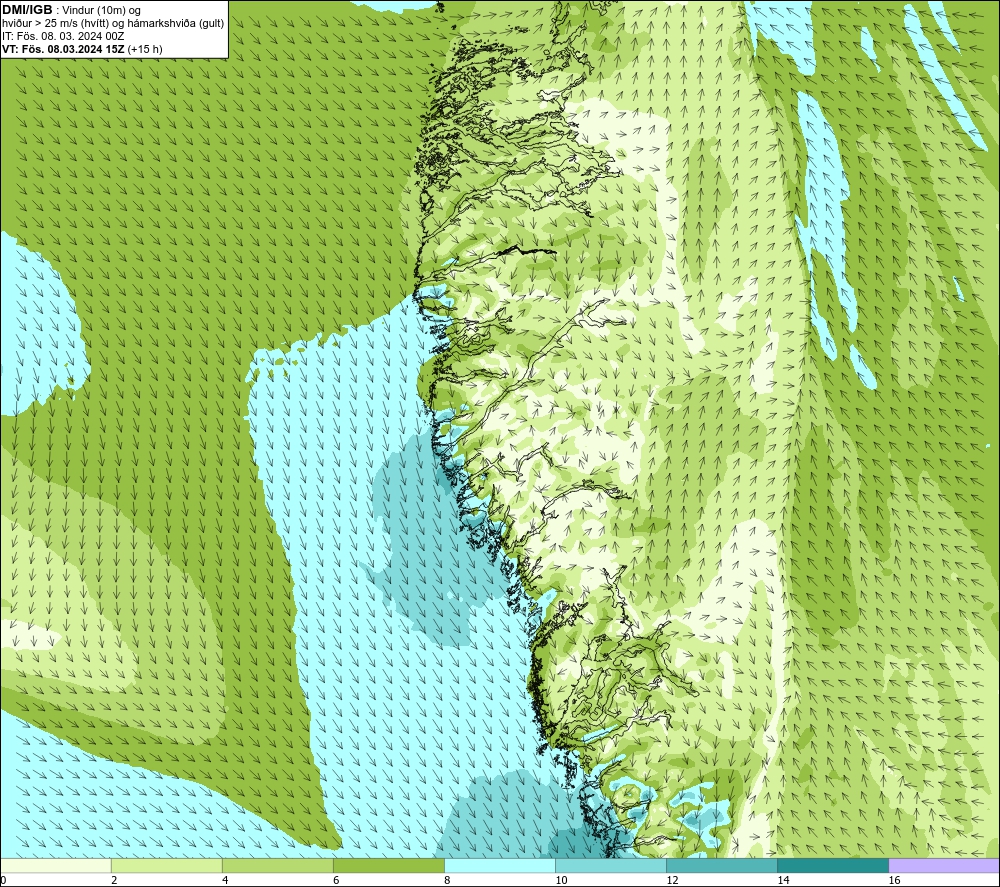This screenshot has width=1000, height=887.
Task: Click the light green 2–4 m/s legend swatch
Action: tap(167, 865)
